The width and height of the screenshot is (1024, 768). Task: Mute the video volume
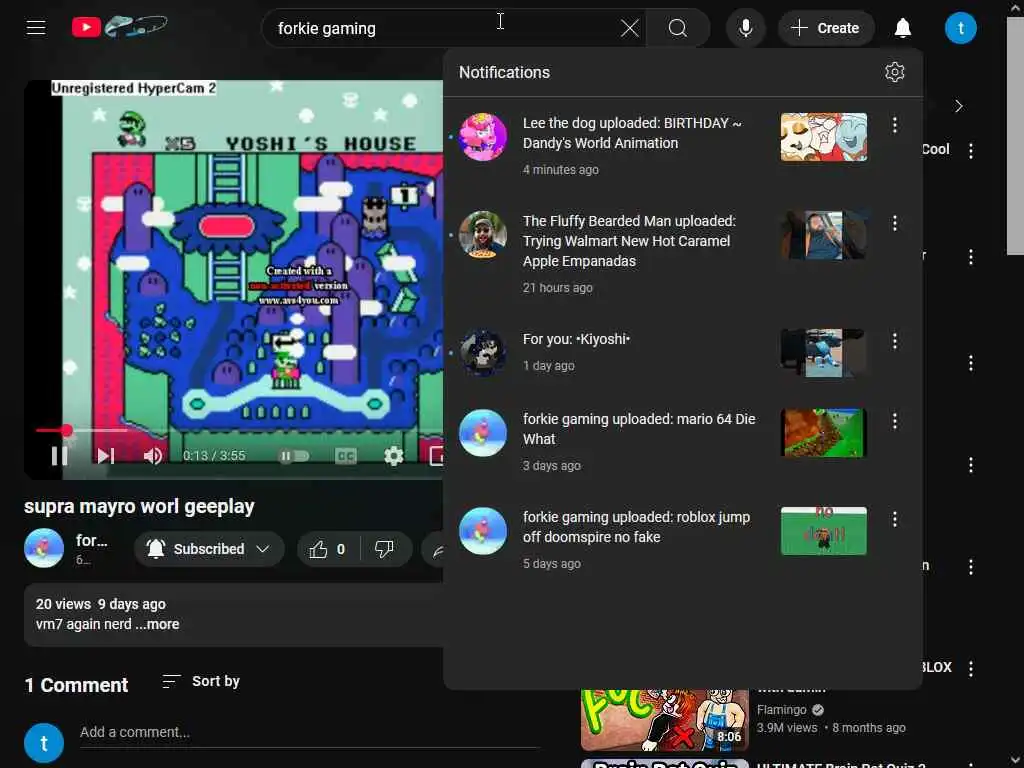click(153, 455)
